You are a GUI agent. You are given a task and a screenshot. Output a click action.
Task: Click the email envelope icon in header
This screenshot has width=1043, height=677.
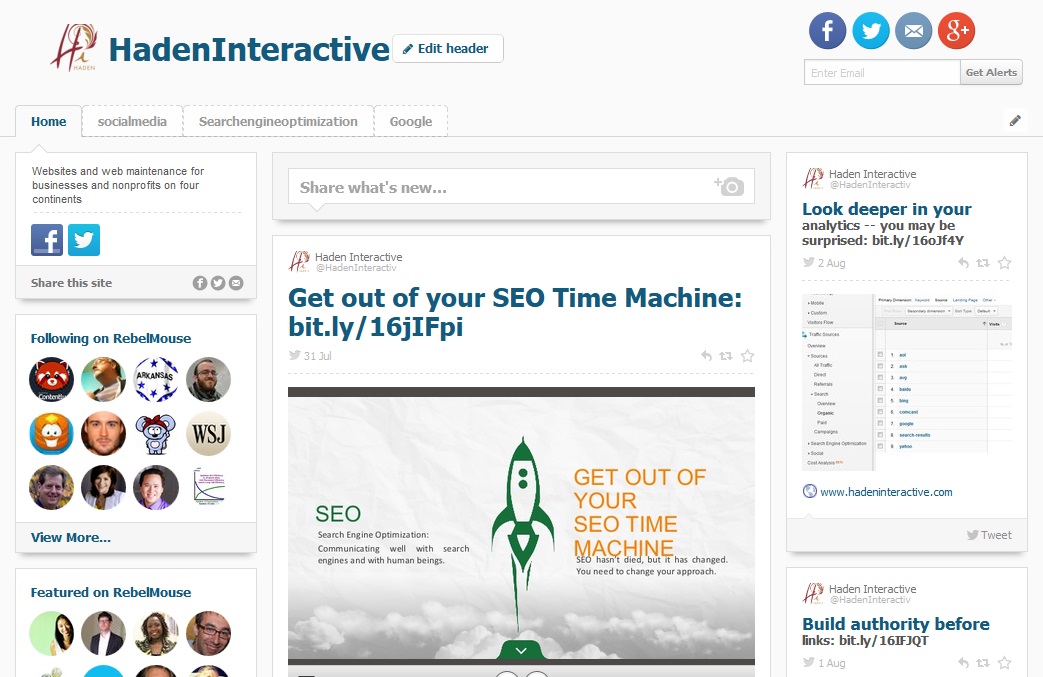(x=913, y=31)
